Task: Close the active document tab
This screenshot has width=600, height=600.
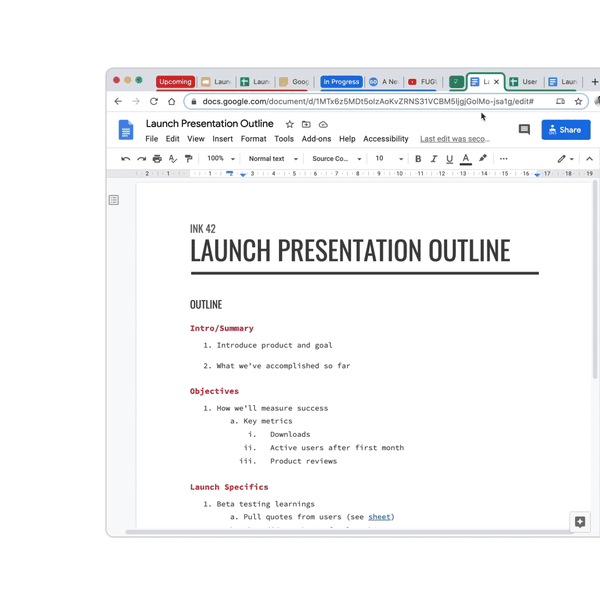Action: pos(496,82)
